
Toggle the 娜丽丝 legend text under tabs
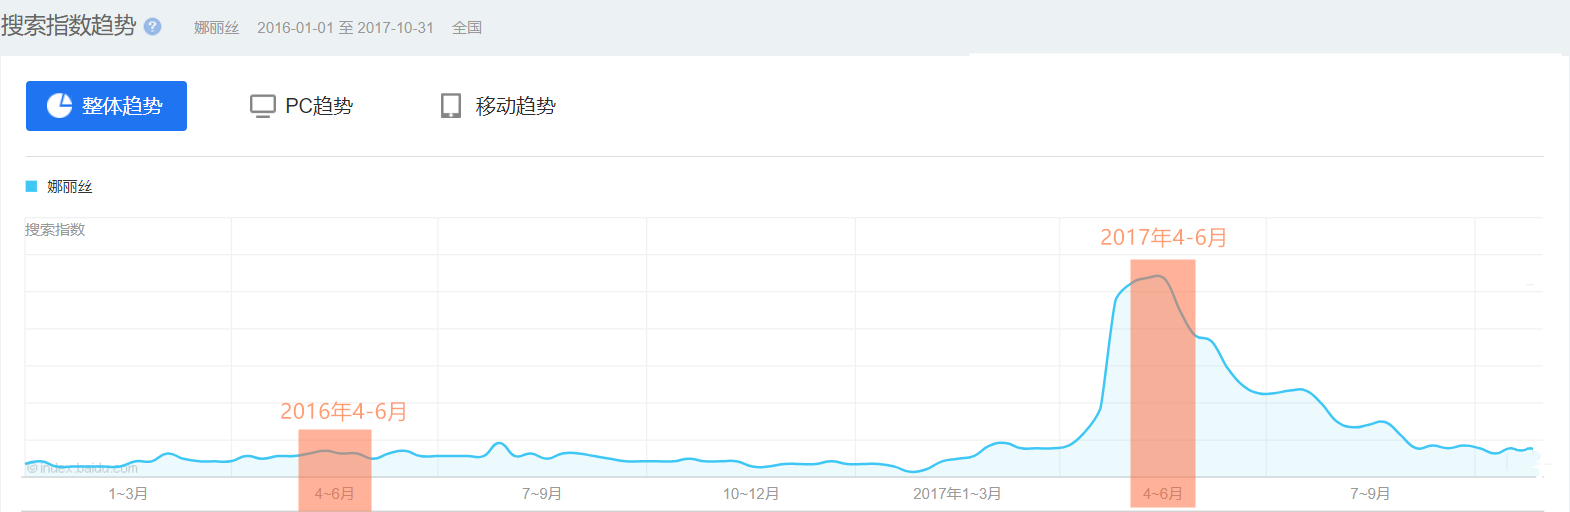point(70,187)
